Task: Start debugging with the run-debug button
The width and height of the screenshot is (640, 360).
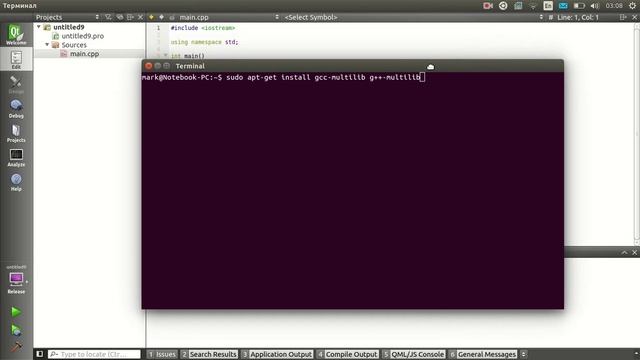Action: pyautogui.click(x=16, y=330)
